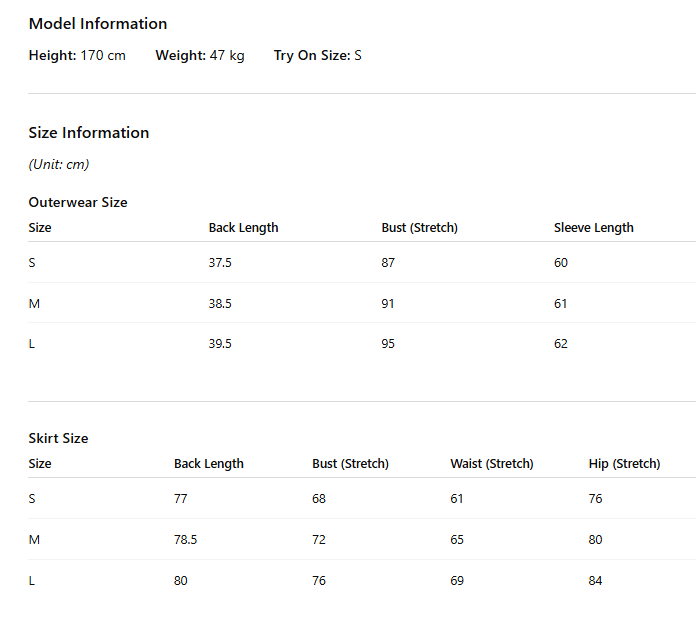The image size is (696, 622).
Task: Click skirt back length value 78.5
Action: tap(185, 539)
